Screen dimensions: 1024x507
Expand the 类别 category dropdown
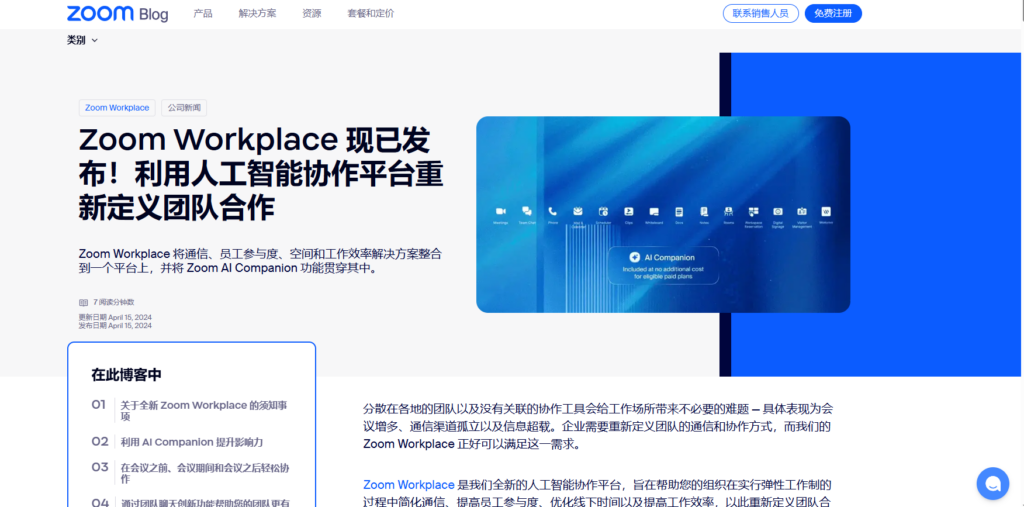tap(83, 40)
